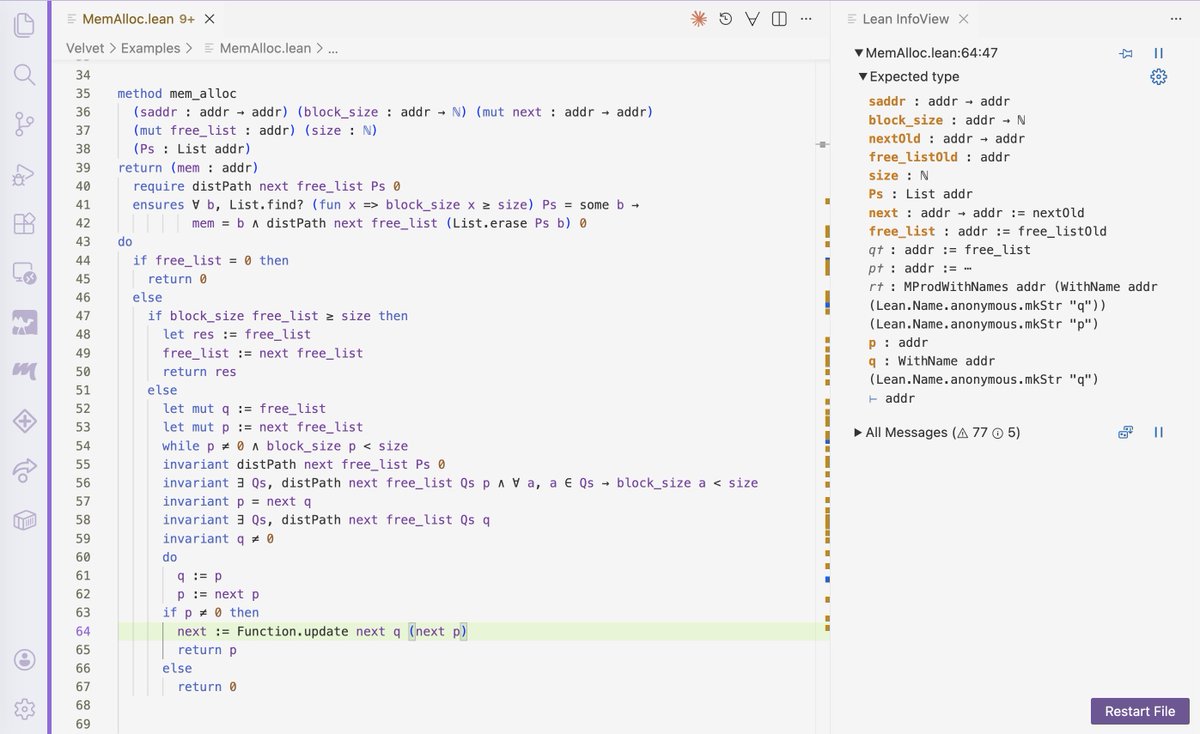This screenshot has height=734, width=1200.
Task: Open the timeline history clock icon
Action: [726, 19]
